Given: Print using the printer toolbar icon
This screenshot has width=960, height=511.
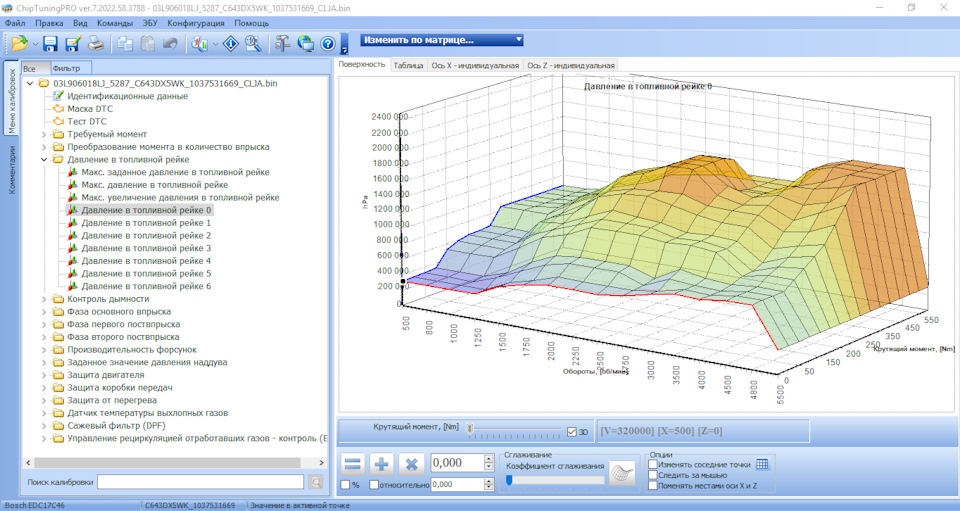Looking at the screenshot, I should [x=96, y=43].
